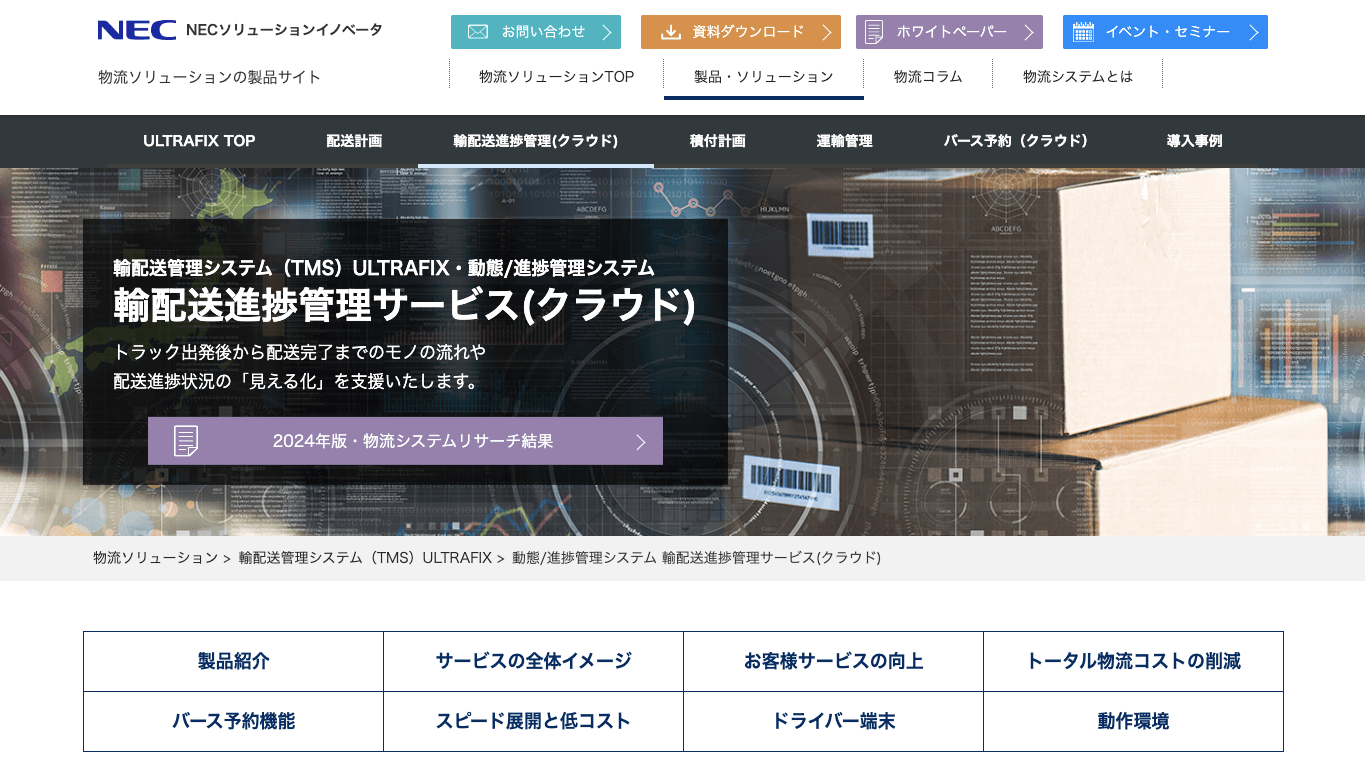This screenshot has width=1365, height=768.
Task: Click the arrow chevron on イベント・セミナー button
Action: point(1253,31)
